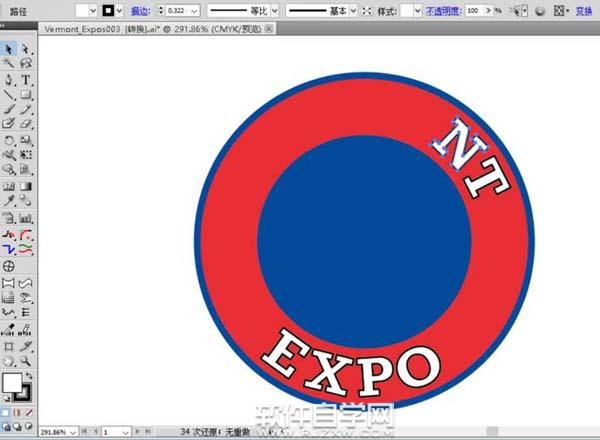Open the stroke color dropdown in control bar

(119, 10)
